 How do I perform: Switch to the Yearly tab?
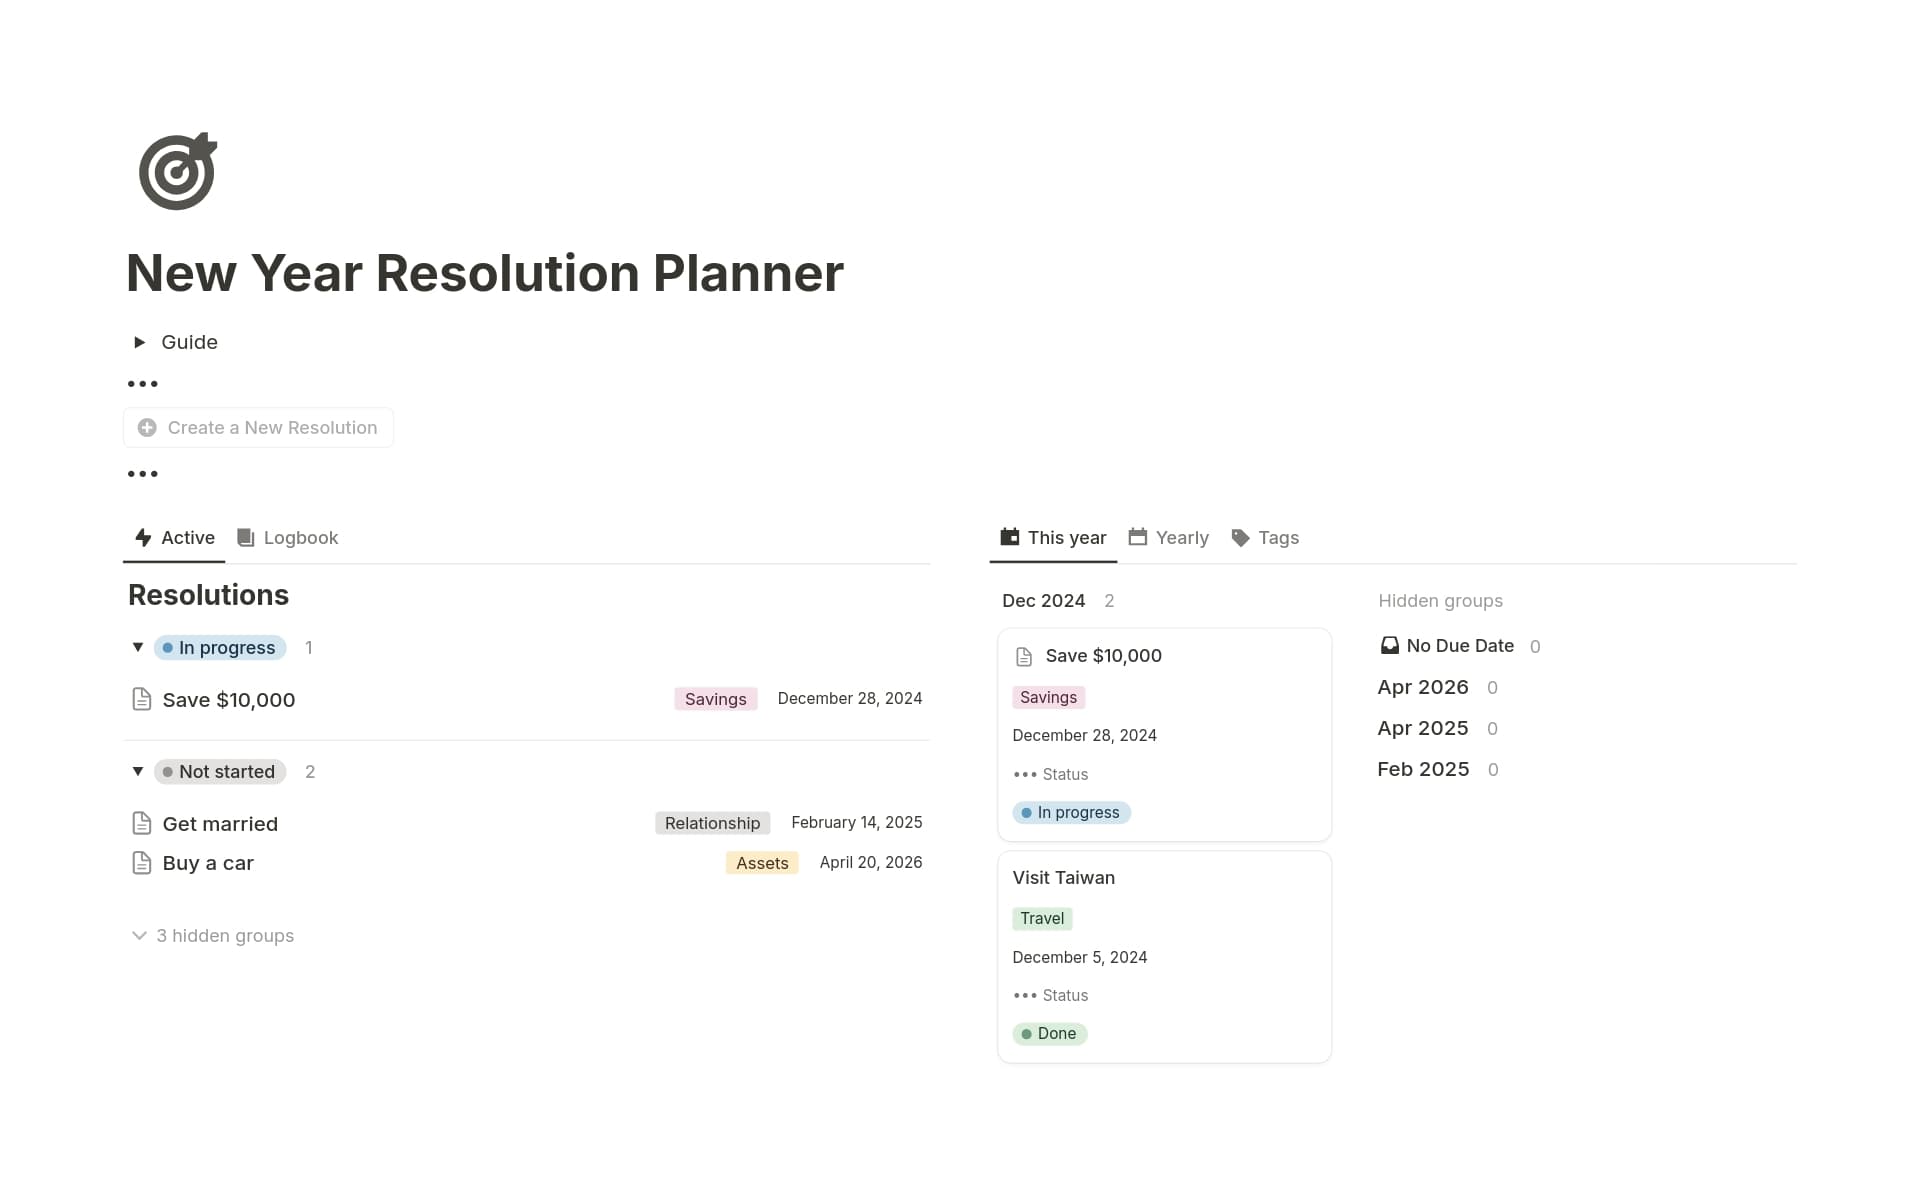pos(1182,537)
